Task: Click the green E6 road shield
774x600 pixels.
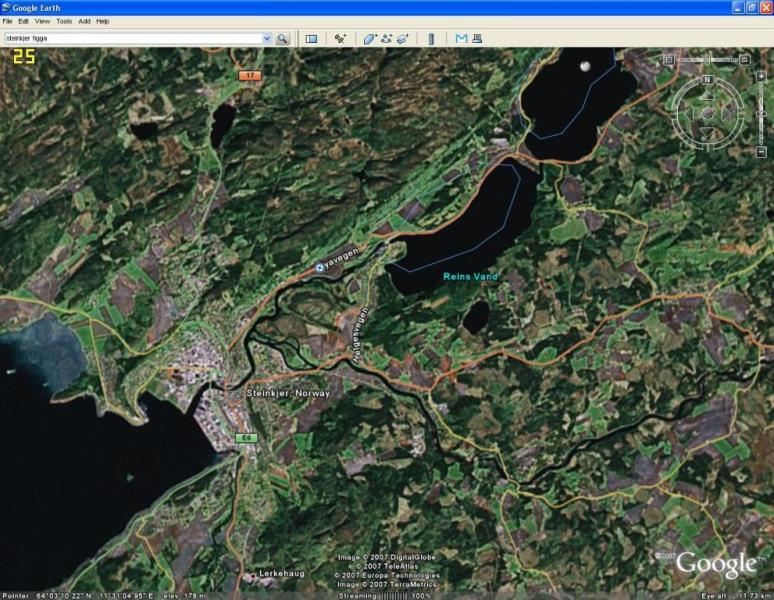Action: coord(246,438)
